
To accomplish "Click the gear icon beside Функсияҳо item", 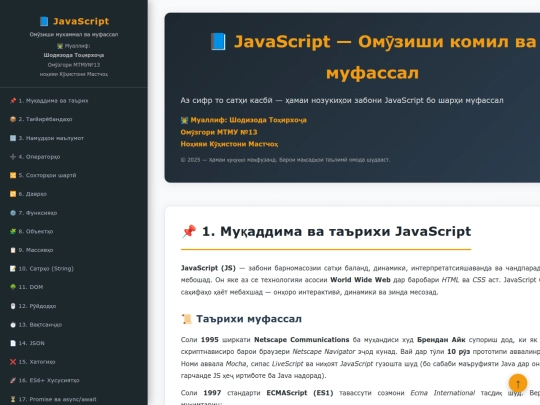I will 13,213.
